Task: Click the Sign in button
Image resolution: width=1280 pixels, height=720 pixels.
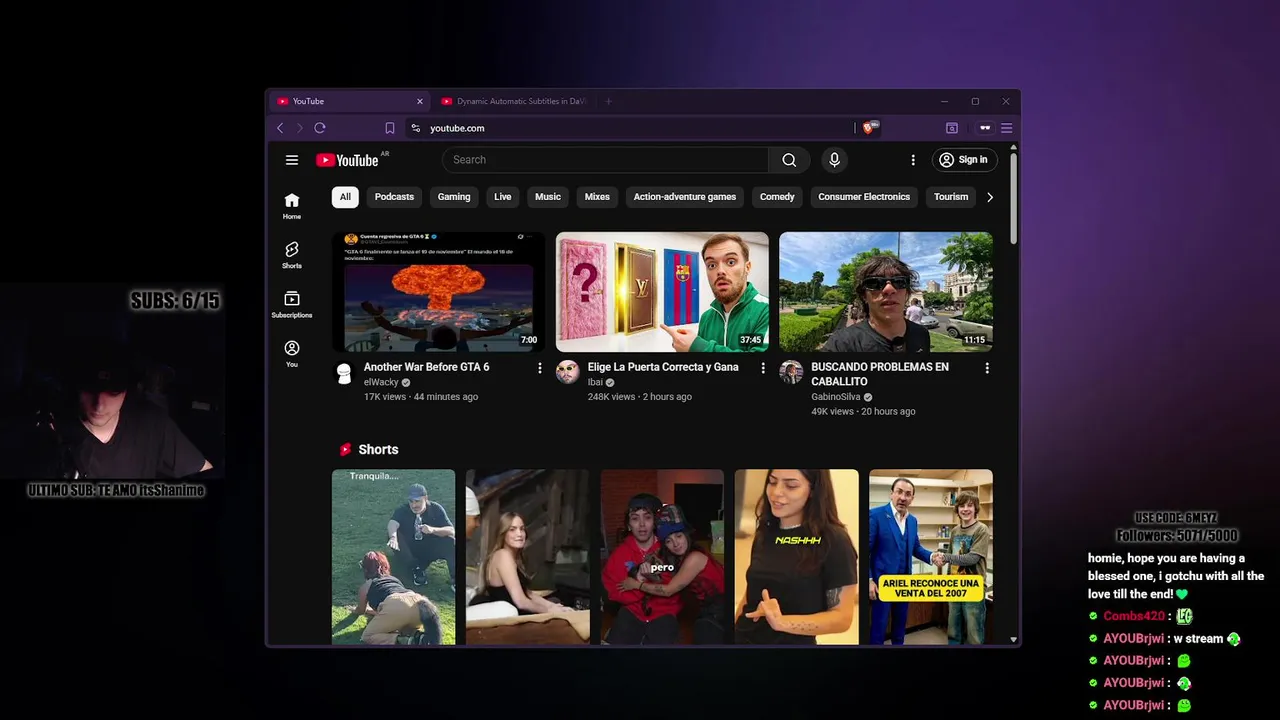Action: 963,160
